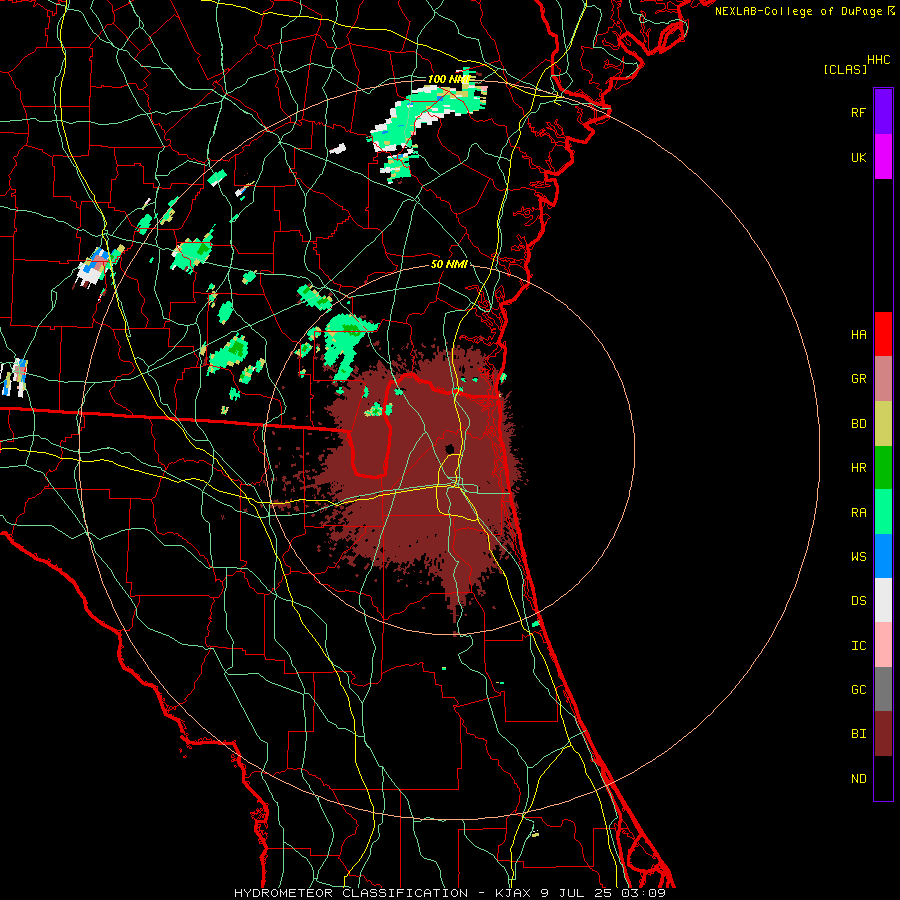The image size is (900, 900).
Task: Click the ND legend label
Action: [x=858, y=779]
